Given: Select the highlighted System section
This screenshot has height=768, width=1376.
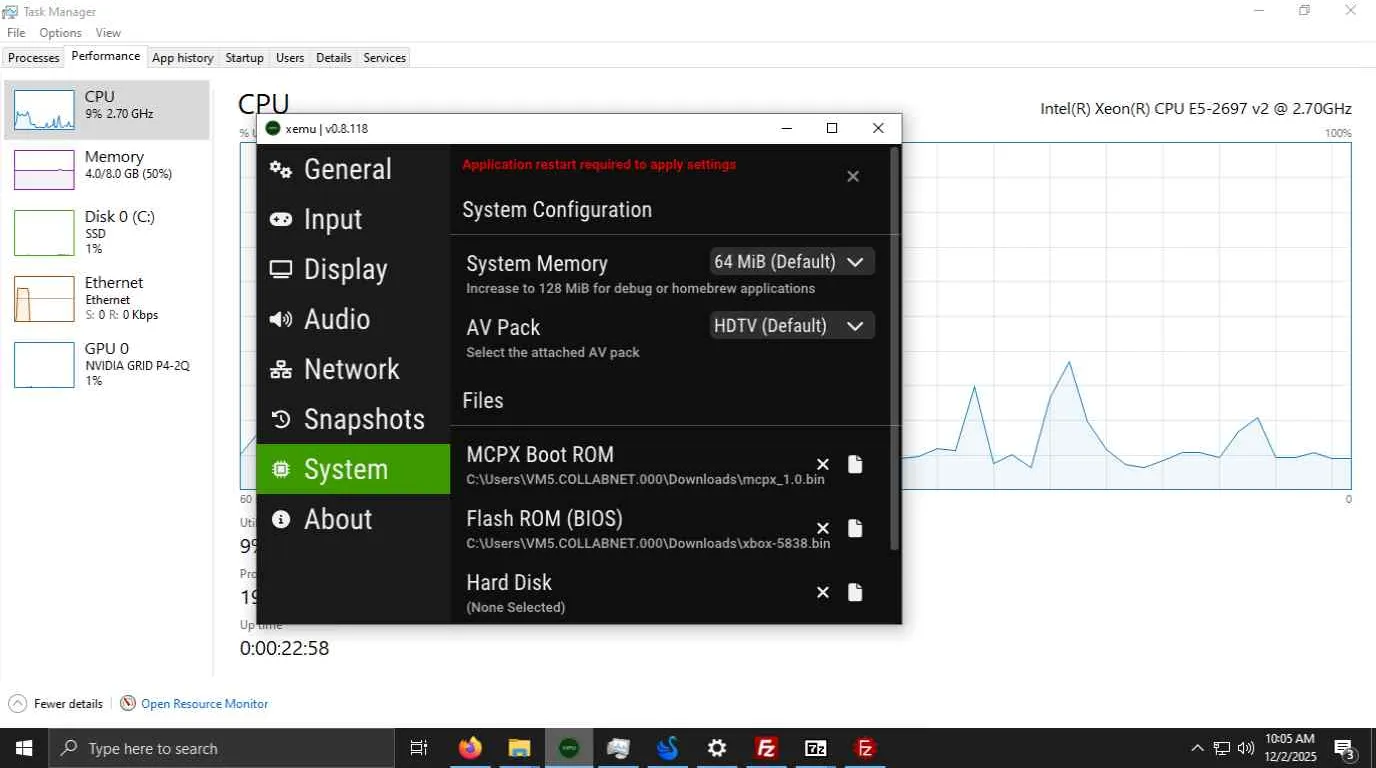Looking at the screenshot, I should (x=353, y=469).
